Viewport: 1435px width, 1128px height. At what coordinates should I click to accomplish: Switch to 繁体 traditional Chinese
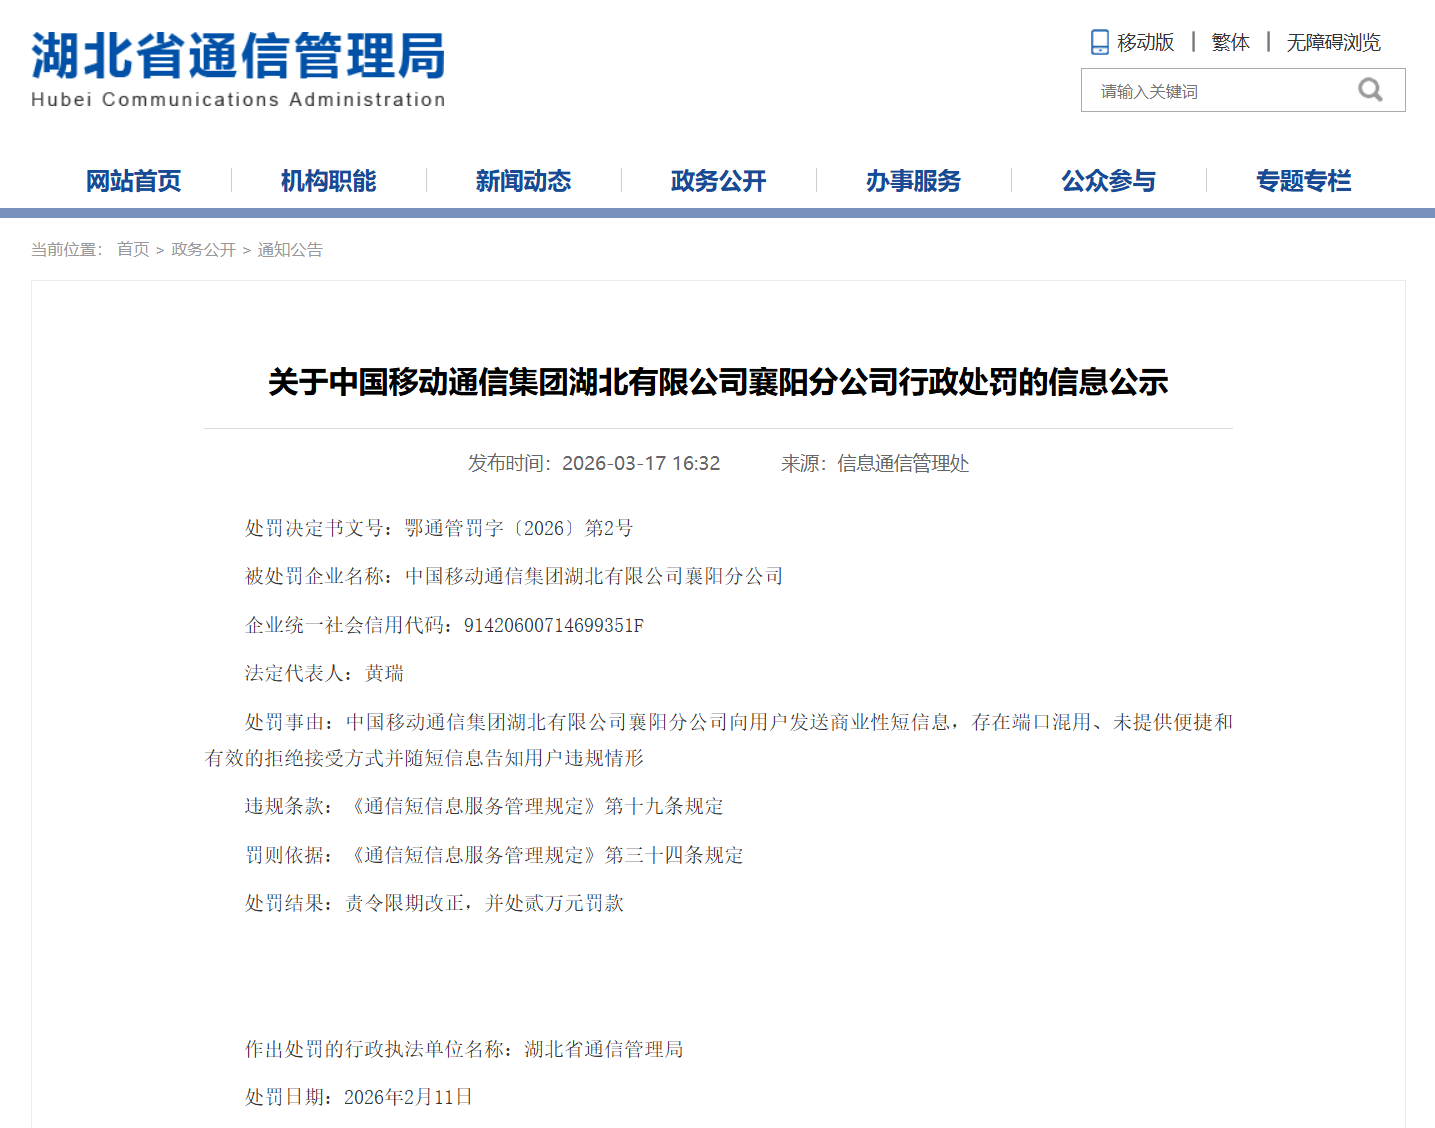pyautogui.click(x=1230, y=42)
